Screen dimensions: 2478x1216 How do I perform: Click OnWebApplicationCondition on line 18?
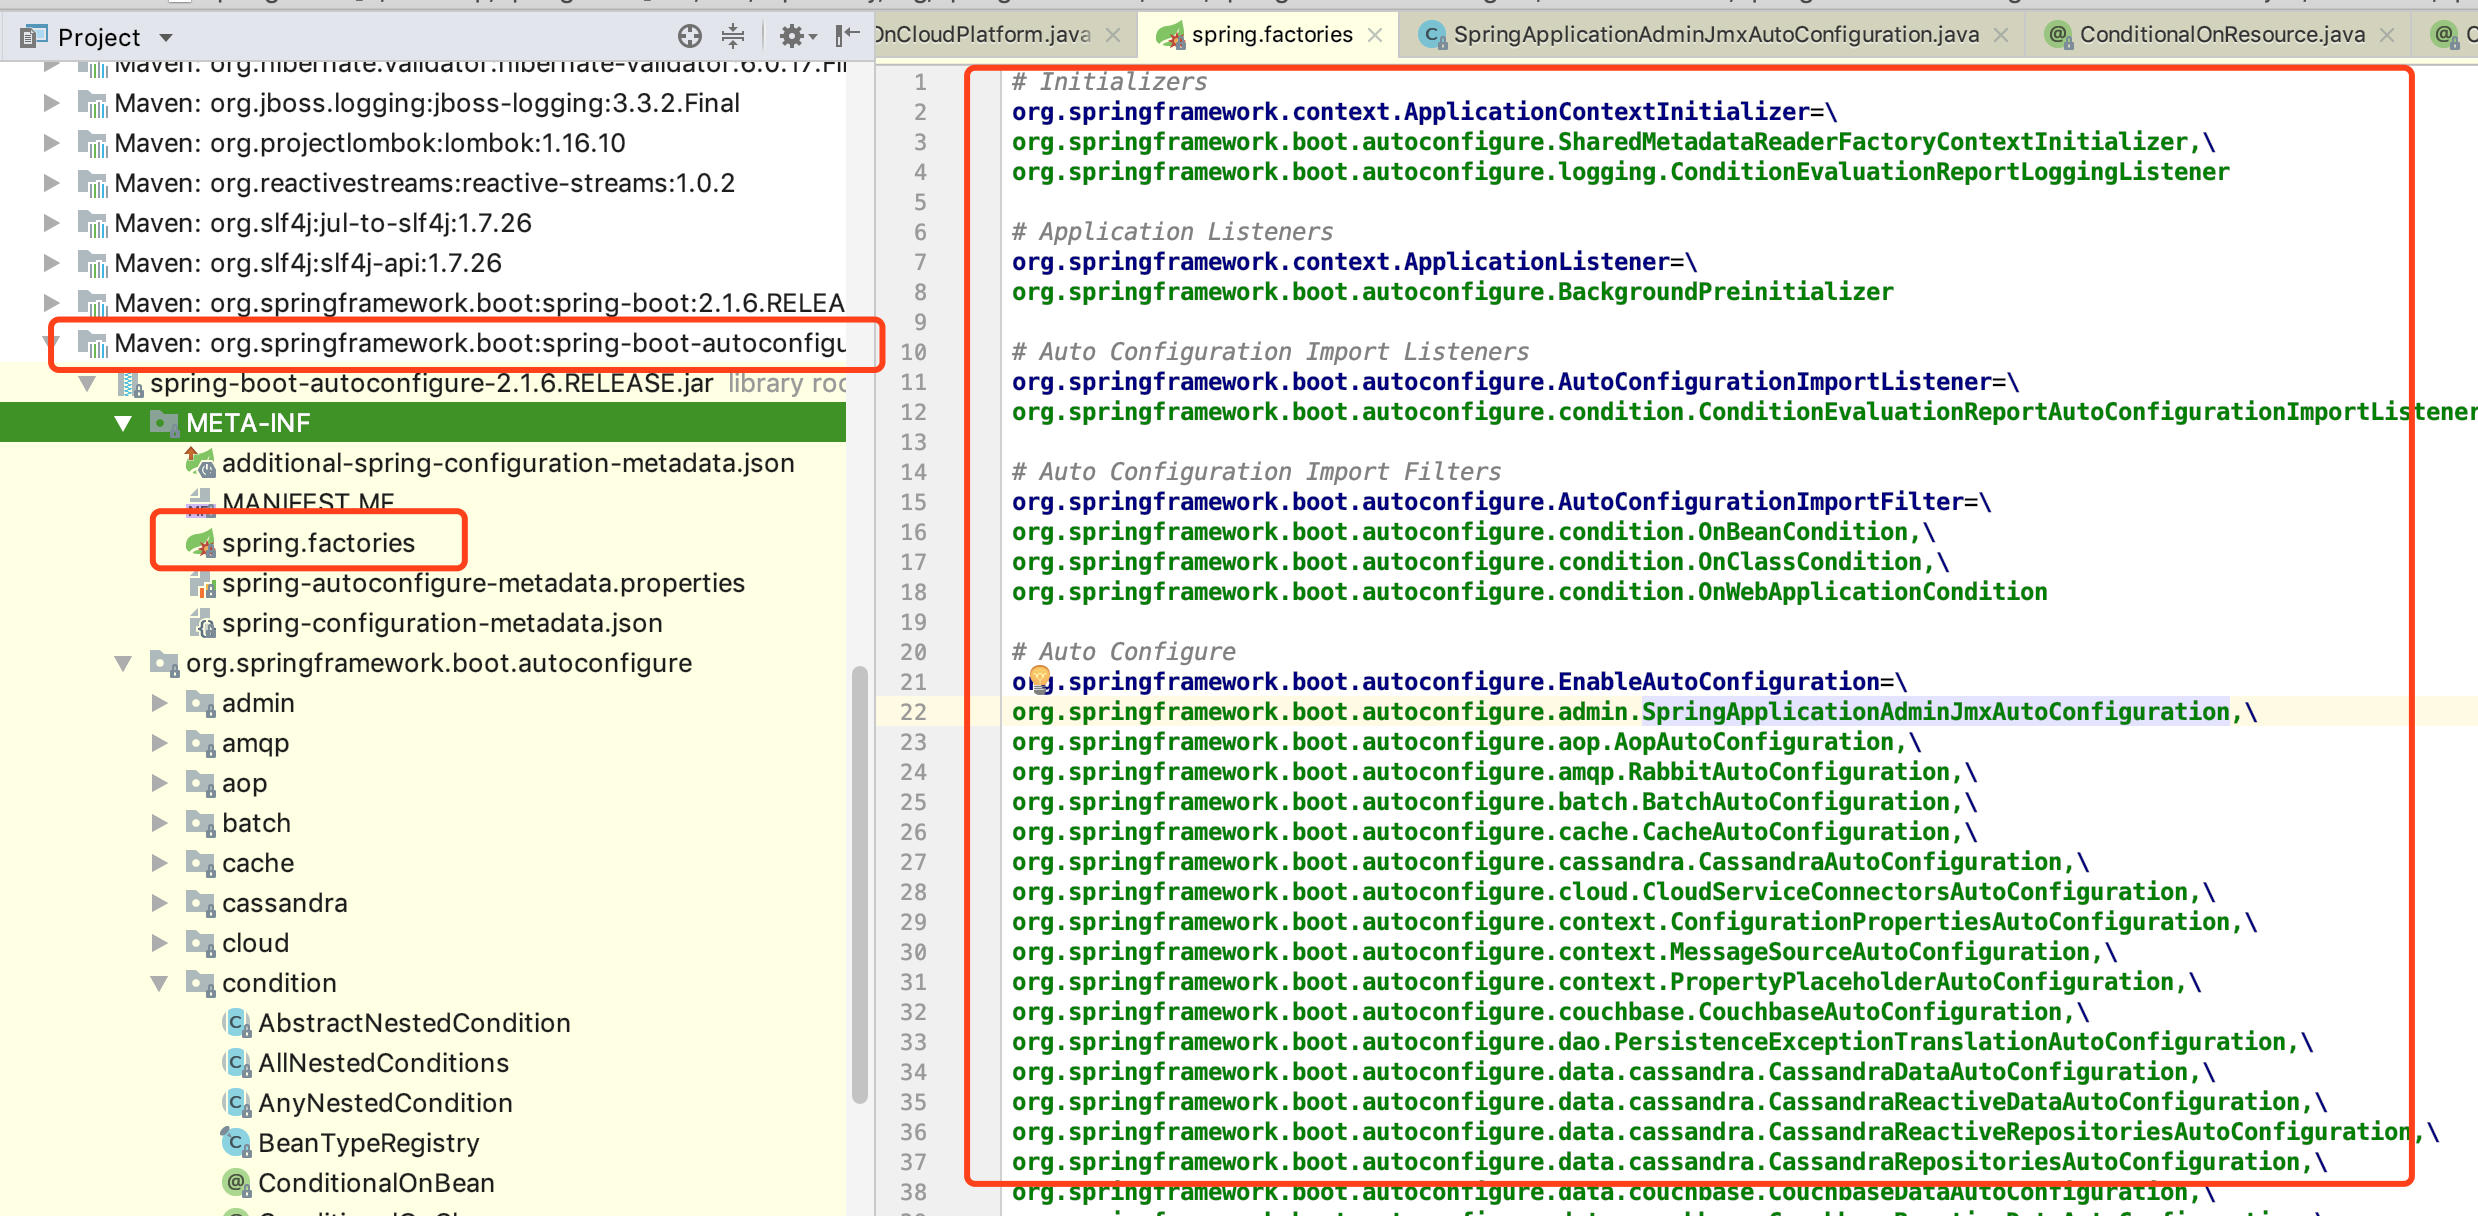coord(1873,592)
